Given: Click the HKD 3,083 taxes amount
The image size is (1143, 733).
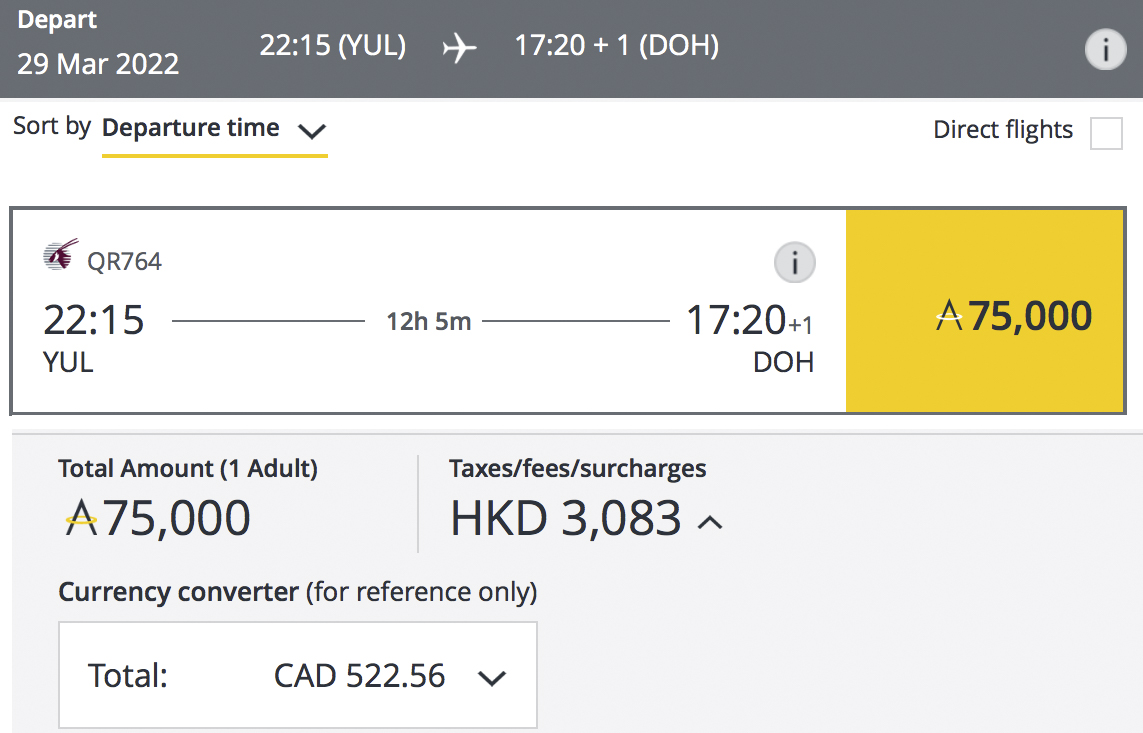Looking at the screenshot, I should point(566,519).
